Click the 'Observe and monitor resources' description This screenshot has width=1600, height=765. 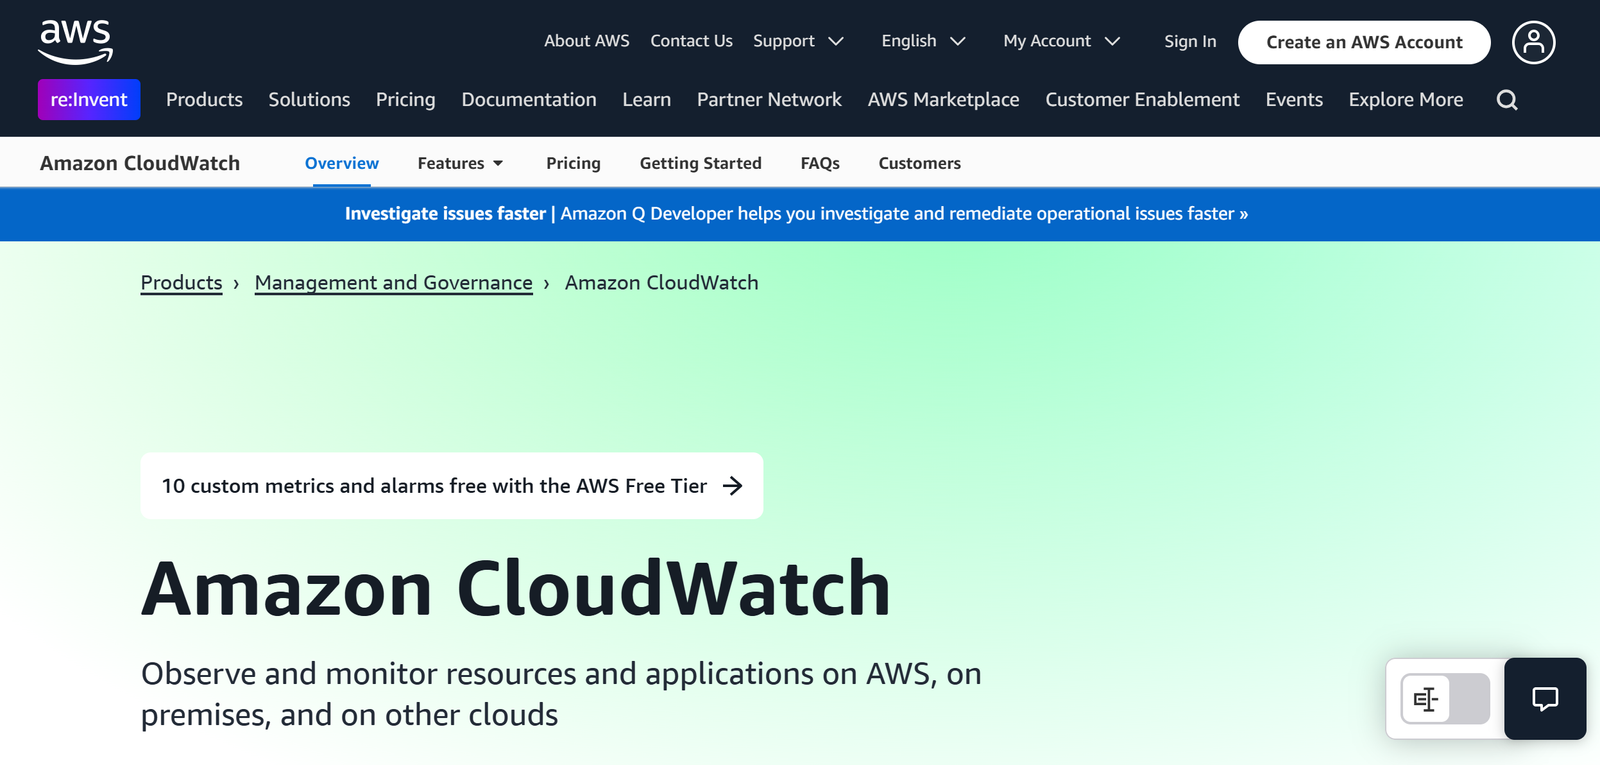point(561,694)
